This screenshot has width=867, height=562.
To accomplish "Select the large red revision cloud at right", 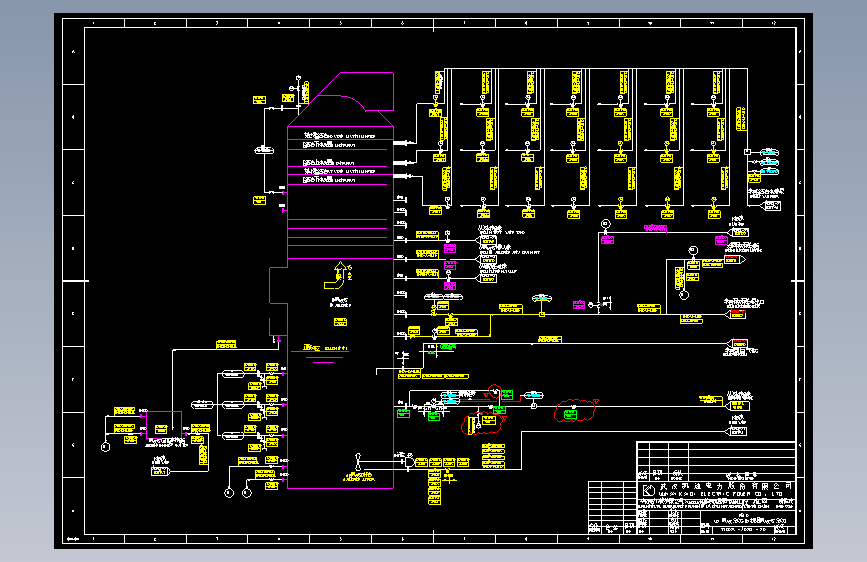I will click(x=575, y=411).
